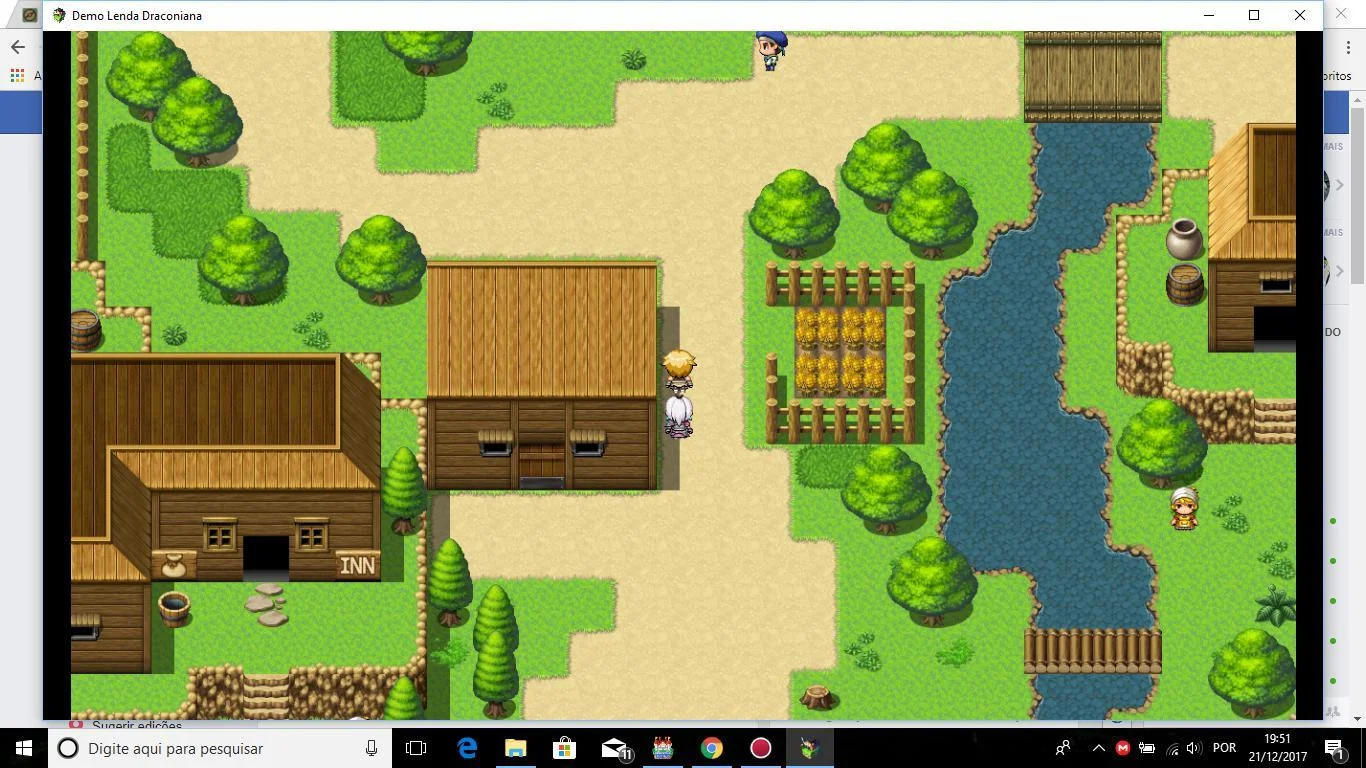Click the battery status tray icon
The height and width of the screenshot is (768, 1366).
coord(1146,748)
